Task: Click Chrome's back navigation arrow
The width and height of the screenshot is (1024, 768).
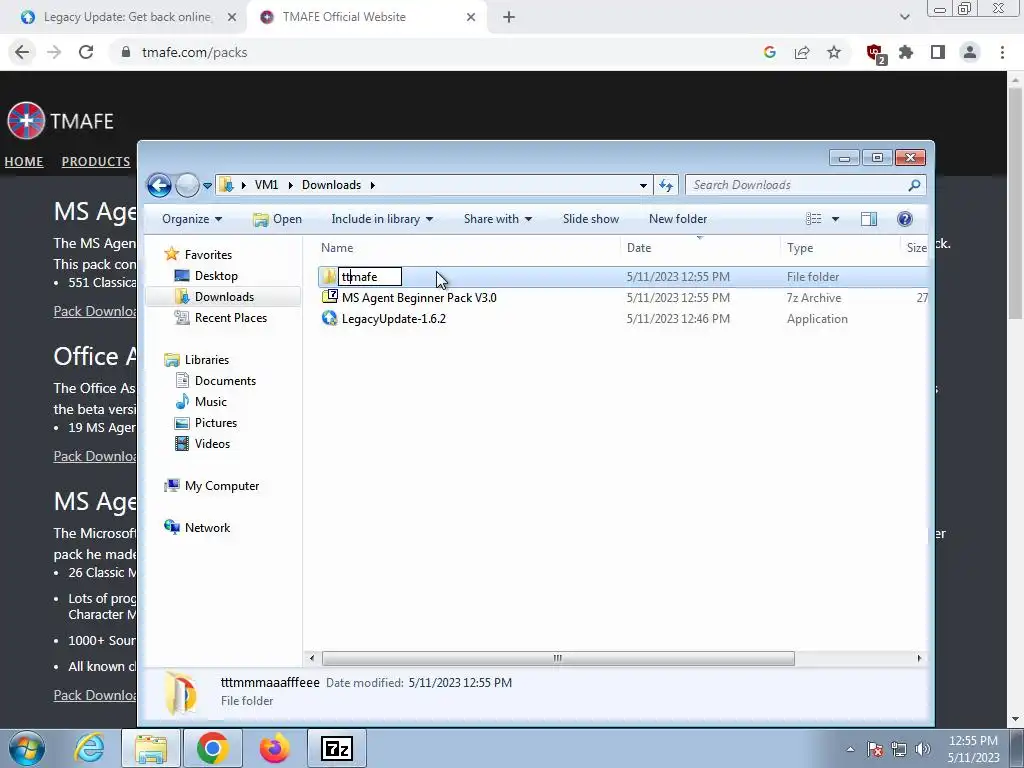Action: 22,52
